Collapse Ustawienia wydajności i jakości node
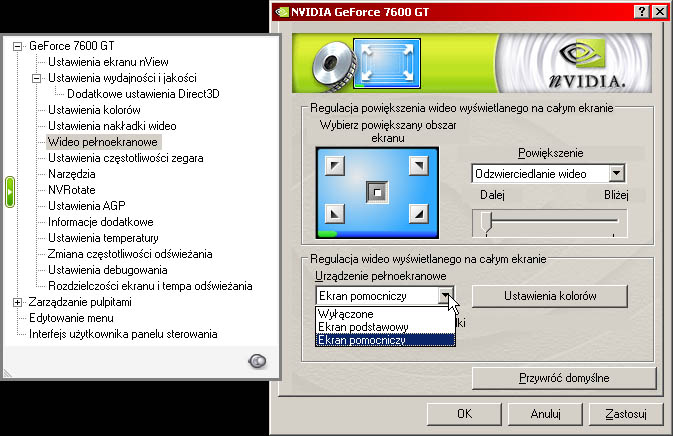The height and width of the screenshot is (436, 673). click(36, 78)
